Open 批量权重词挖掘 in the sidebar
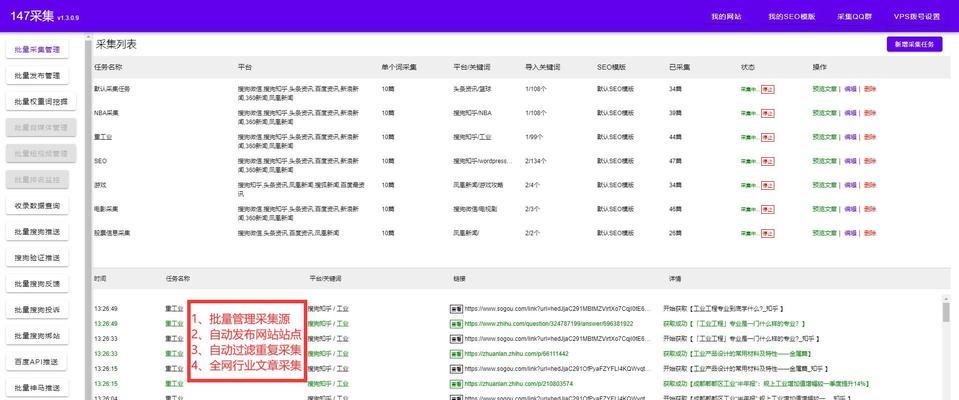 pyautogui.click(x=41, y=102)
